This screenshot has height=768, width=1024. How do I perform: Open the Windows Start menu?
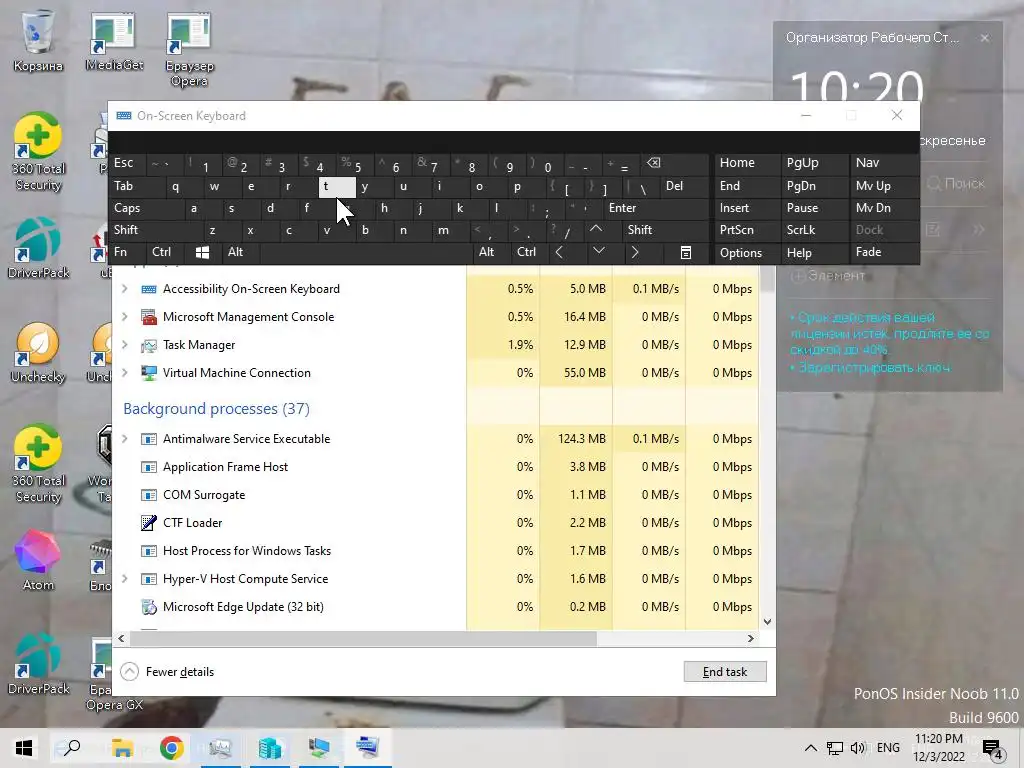24,748
